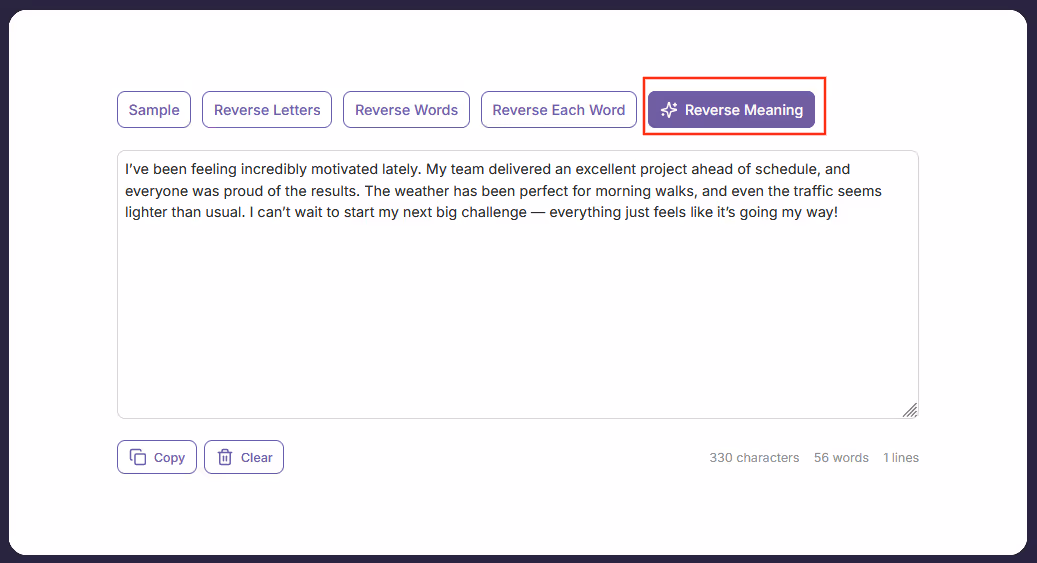This screenshot has width=1037, height=563.
Task: Run Reverse Meaning AI button
Action: coord(731,110)
